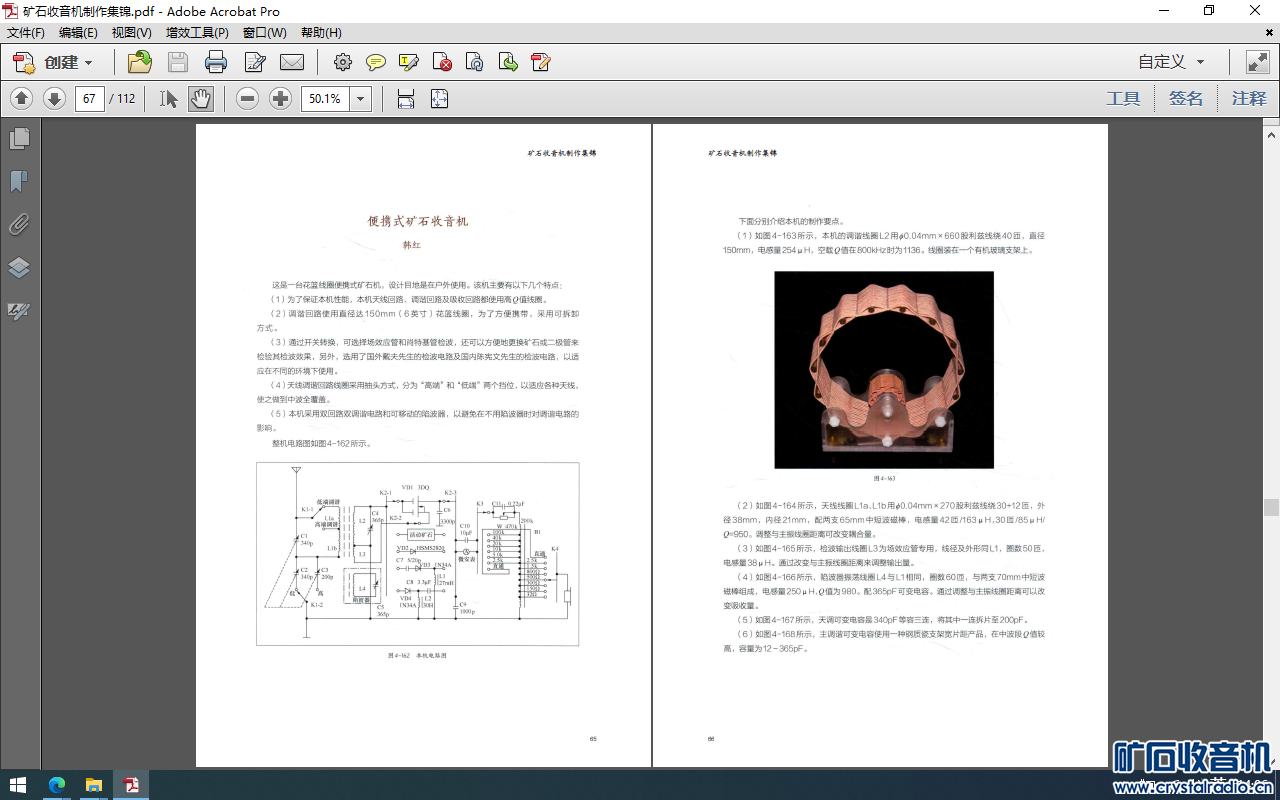
Task: Go to the next page arrow
Action: 55,98
